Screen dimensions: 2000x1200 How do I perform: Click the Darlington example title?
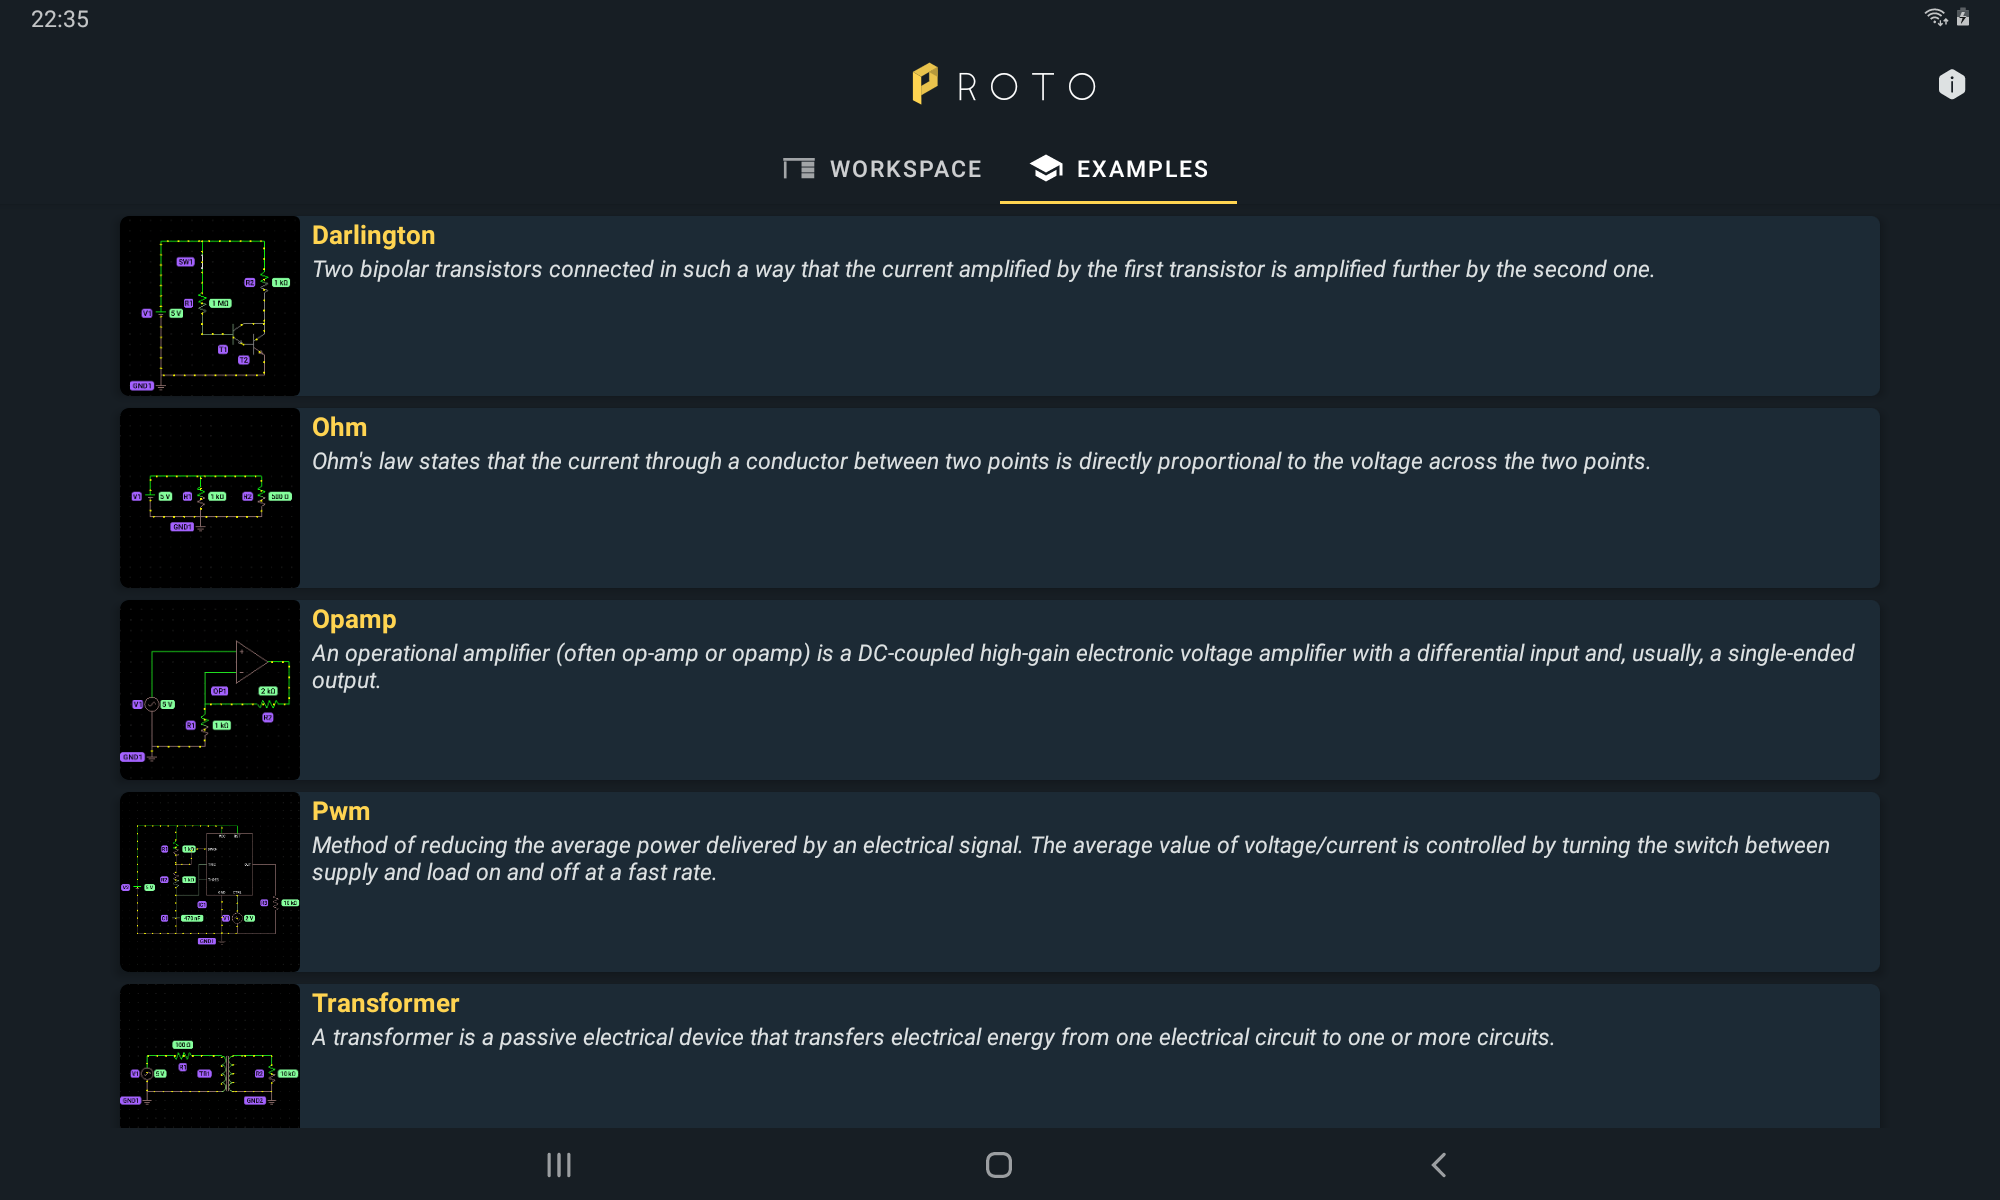click(373, 235)
